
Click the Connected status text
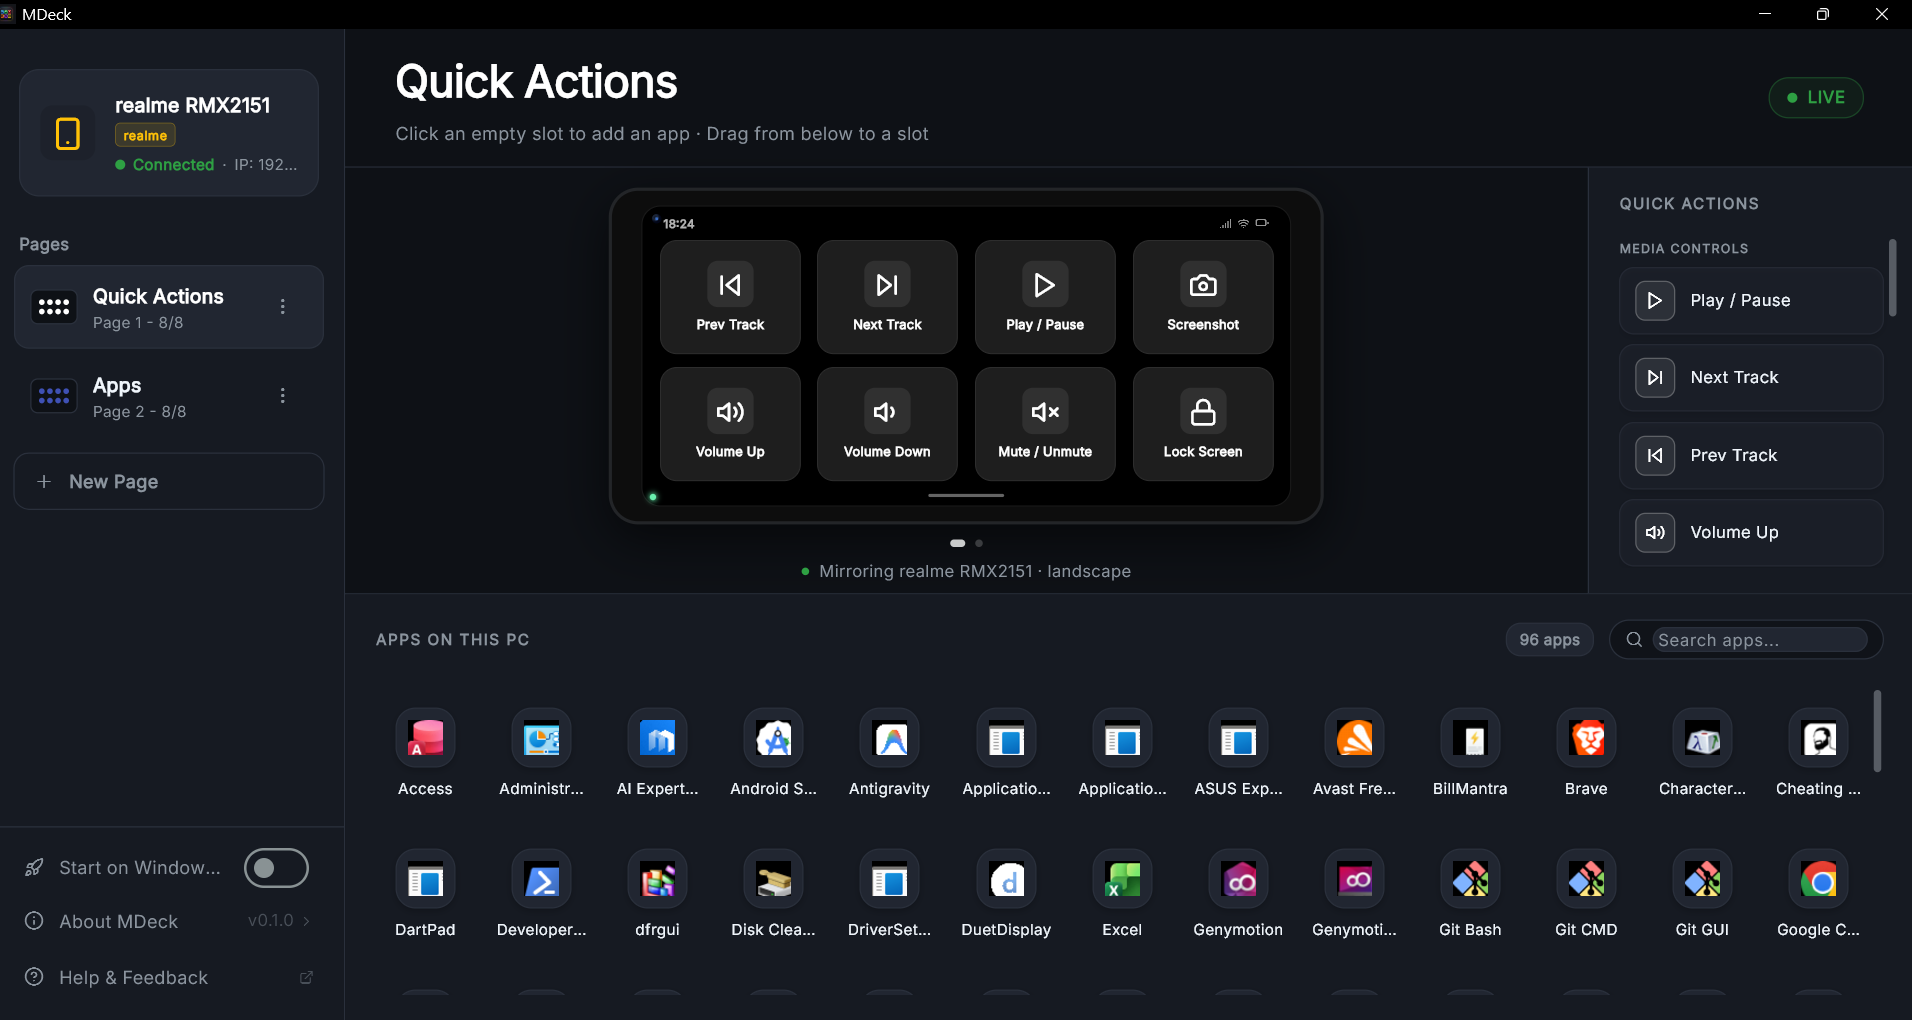(173, 165)
